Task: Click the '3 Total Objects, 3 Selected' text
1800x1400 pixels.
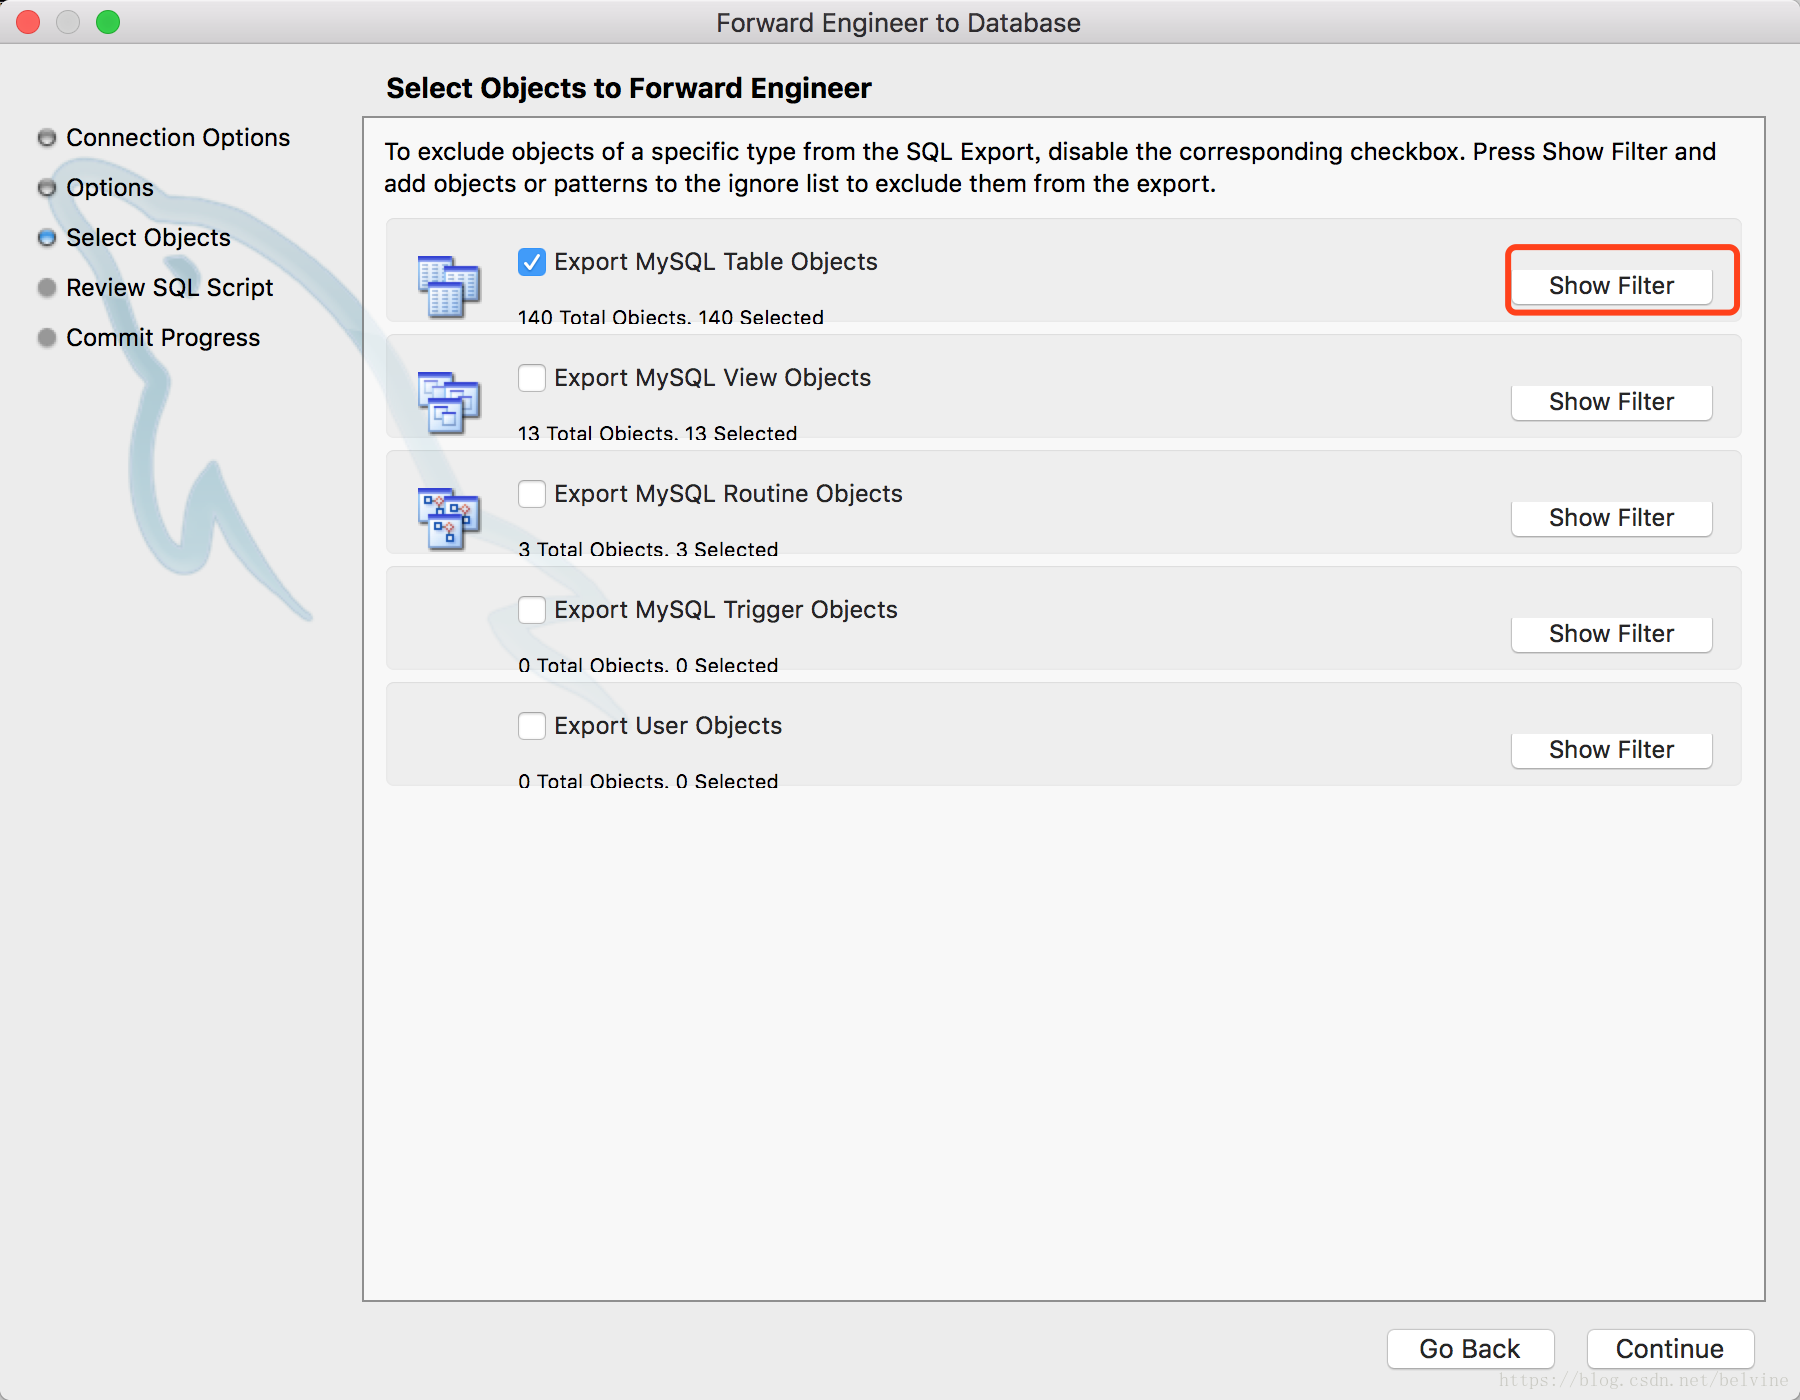Action: [x=648, y=549]
